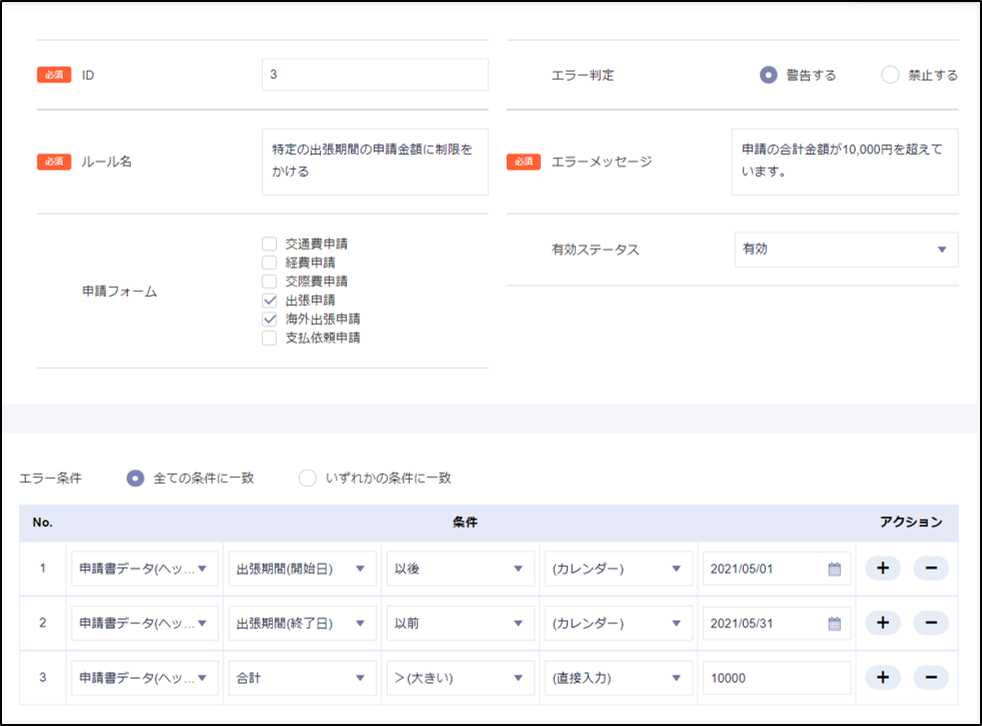Enable the 支払依頼申請 checkbox
Screen dimensions: 982x726
pos(269,338)
